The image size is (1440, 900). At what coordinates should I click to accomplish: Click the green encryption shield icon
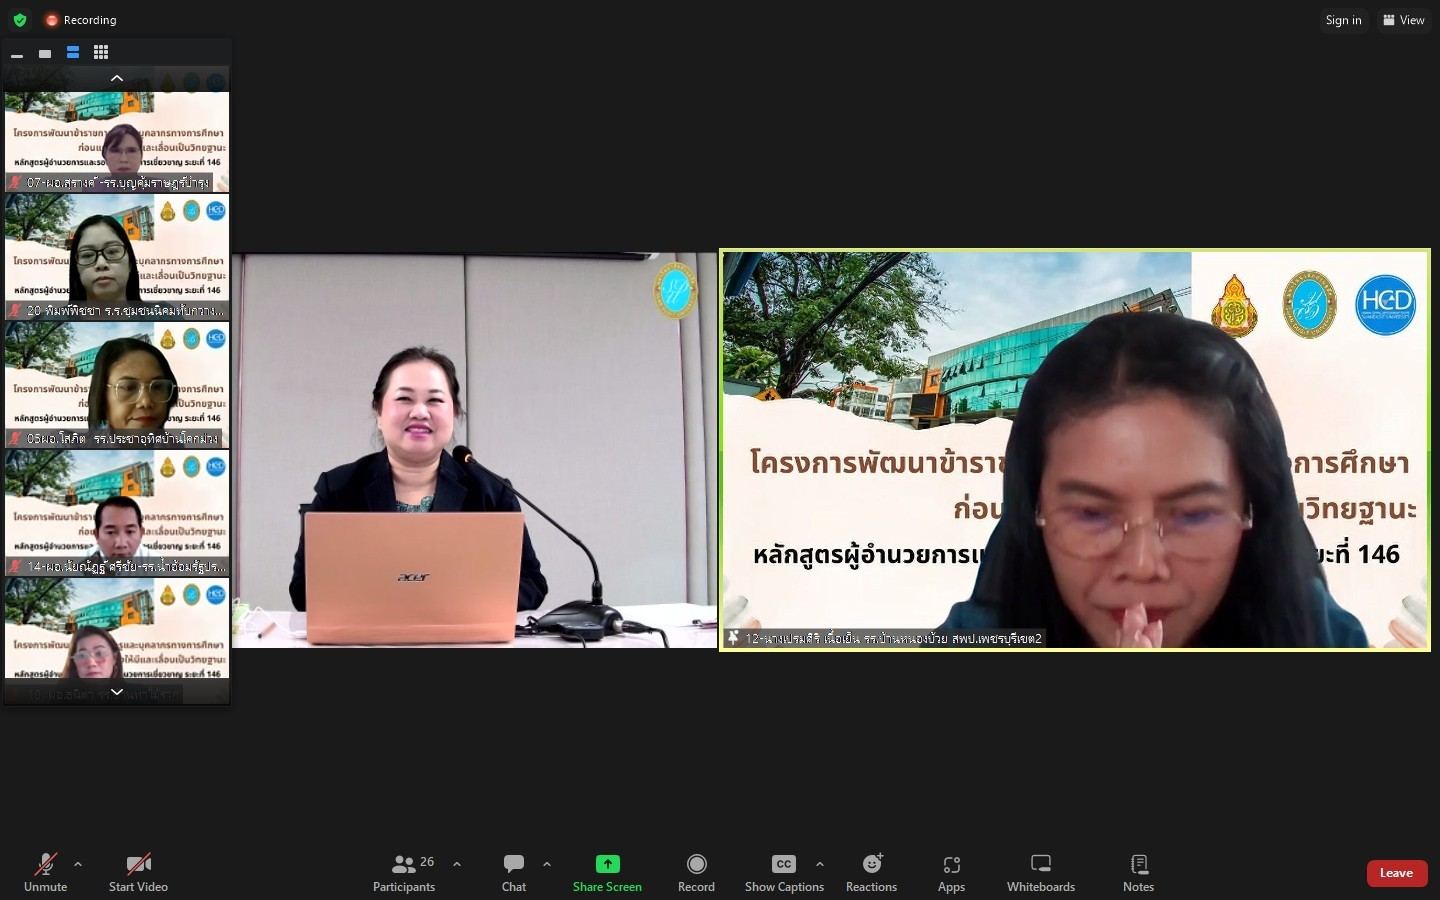pos(20,20)
